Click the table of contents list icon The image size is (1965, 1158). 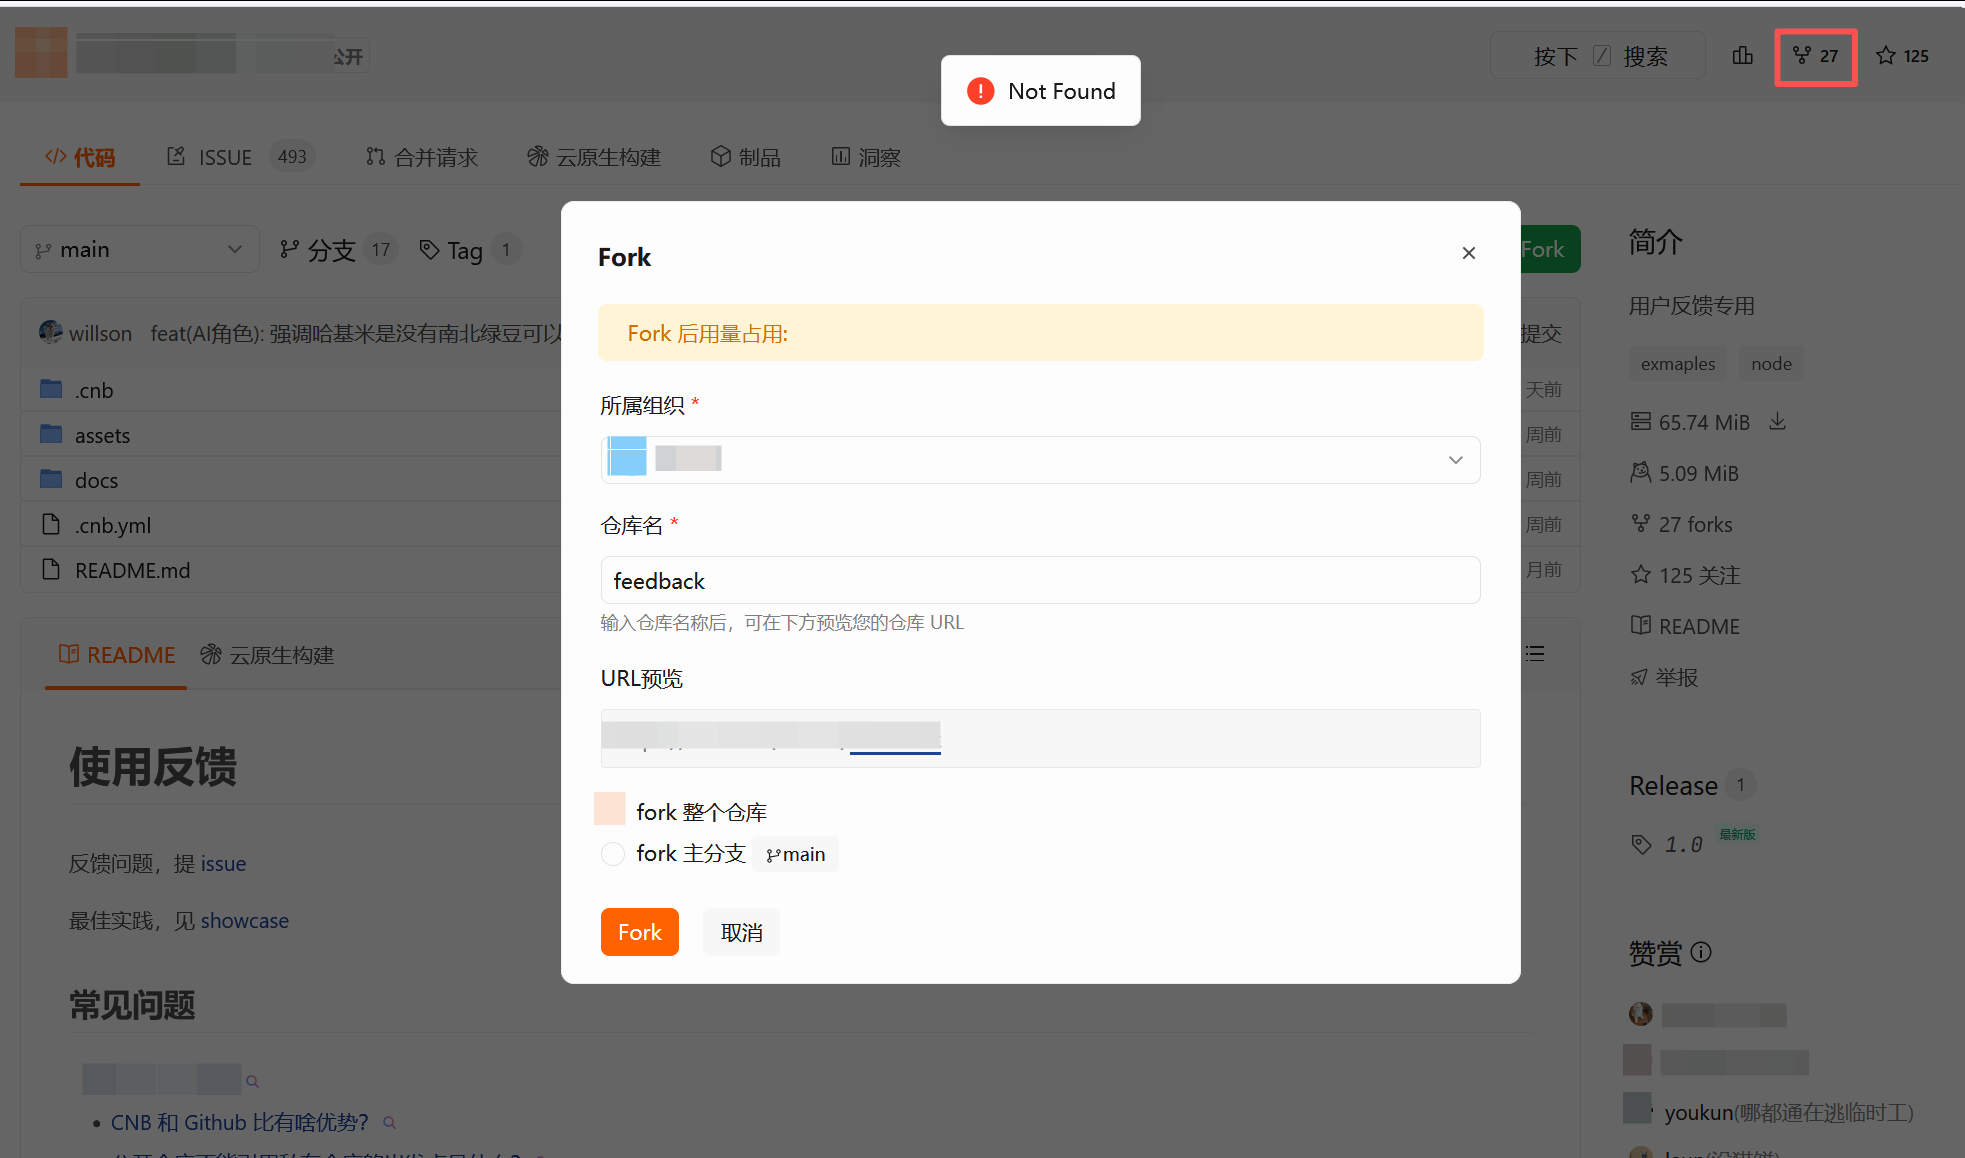click(1535, 654)
